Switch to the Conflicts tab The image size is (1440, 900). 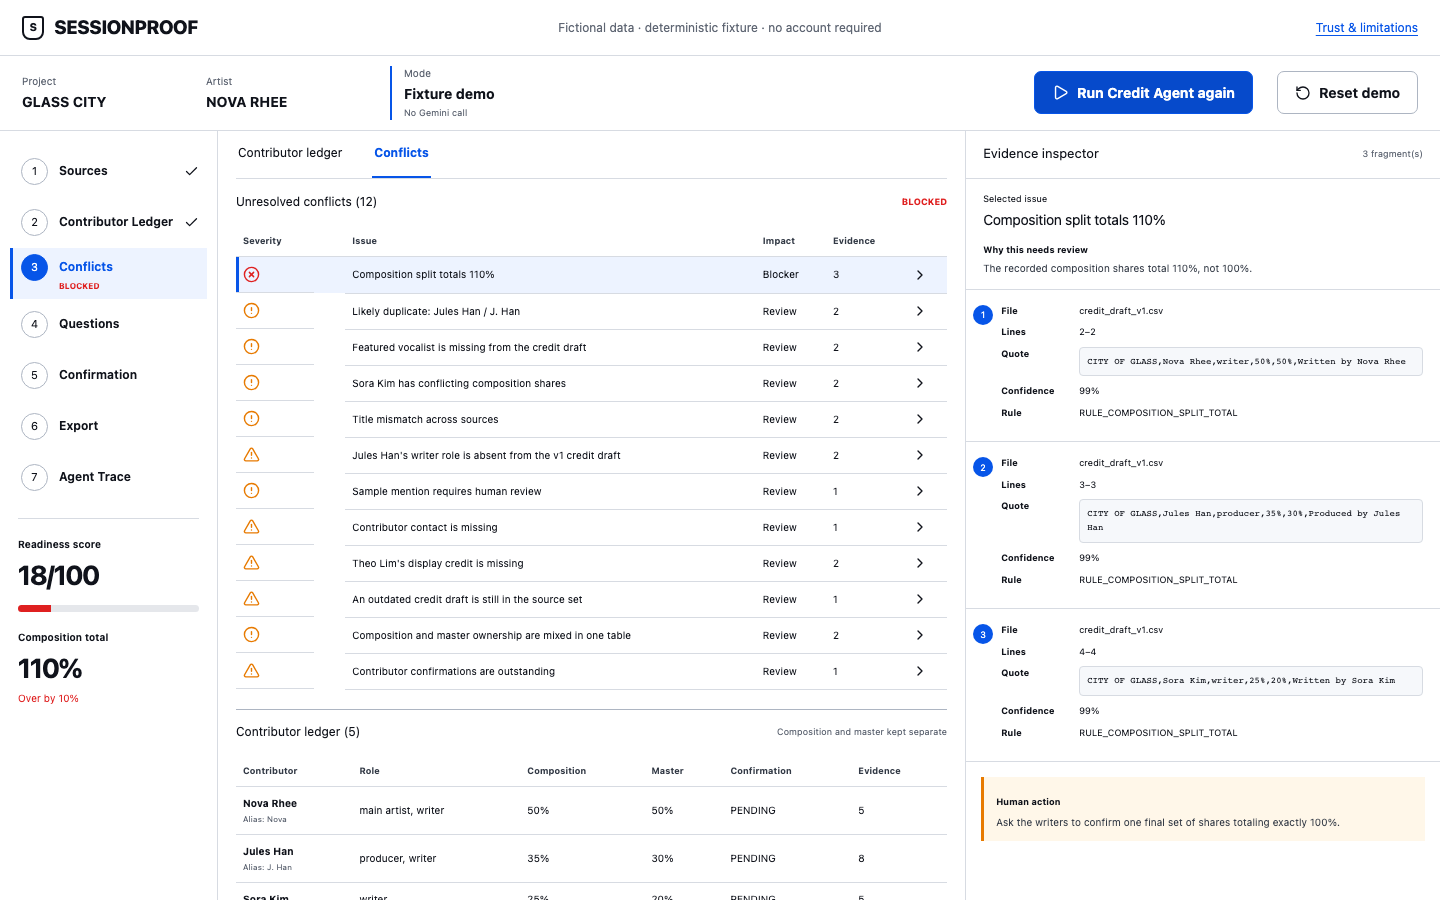click(401, 153)
